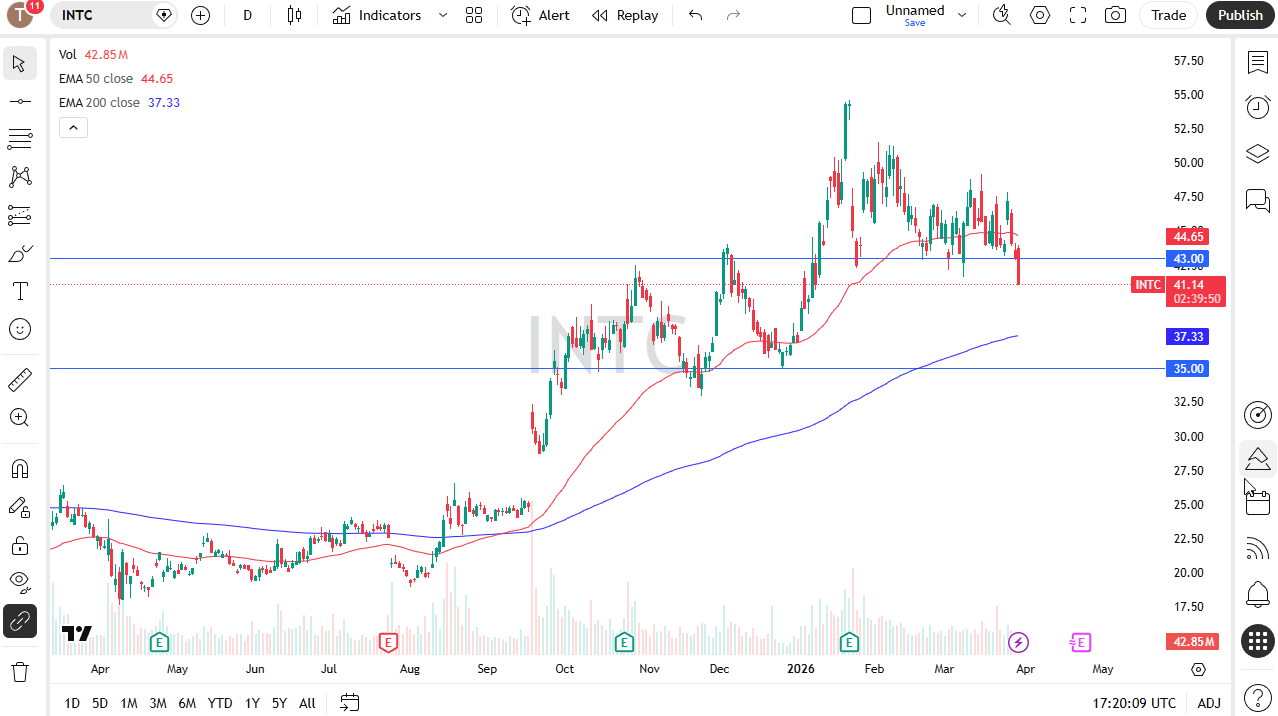Open forecasting and measurement tools

(19, 215)
